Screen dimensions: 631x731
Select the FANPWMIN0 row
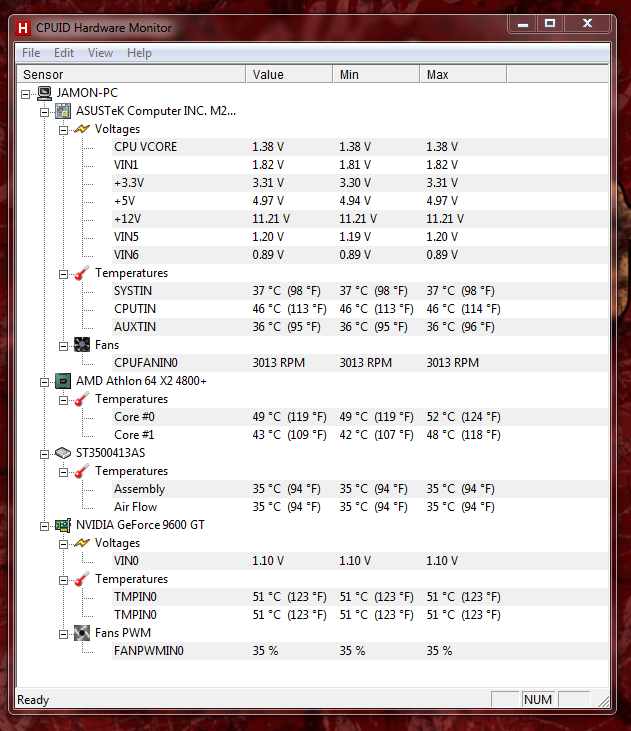click(360, 651)
